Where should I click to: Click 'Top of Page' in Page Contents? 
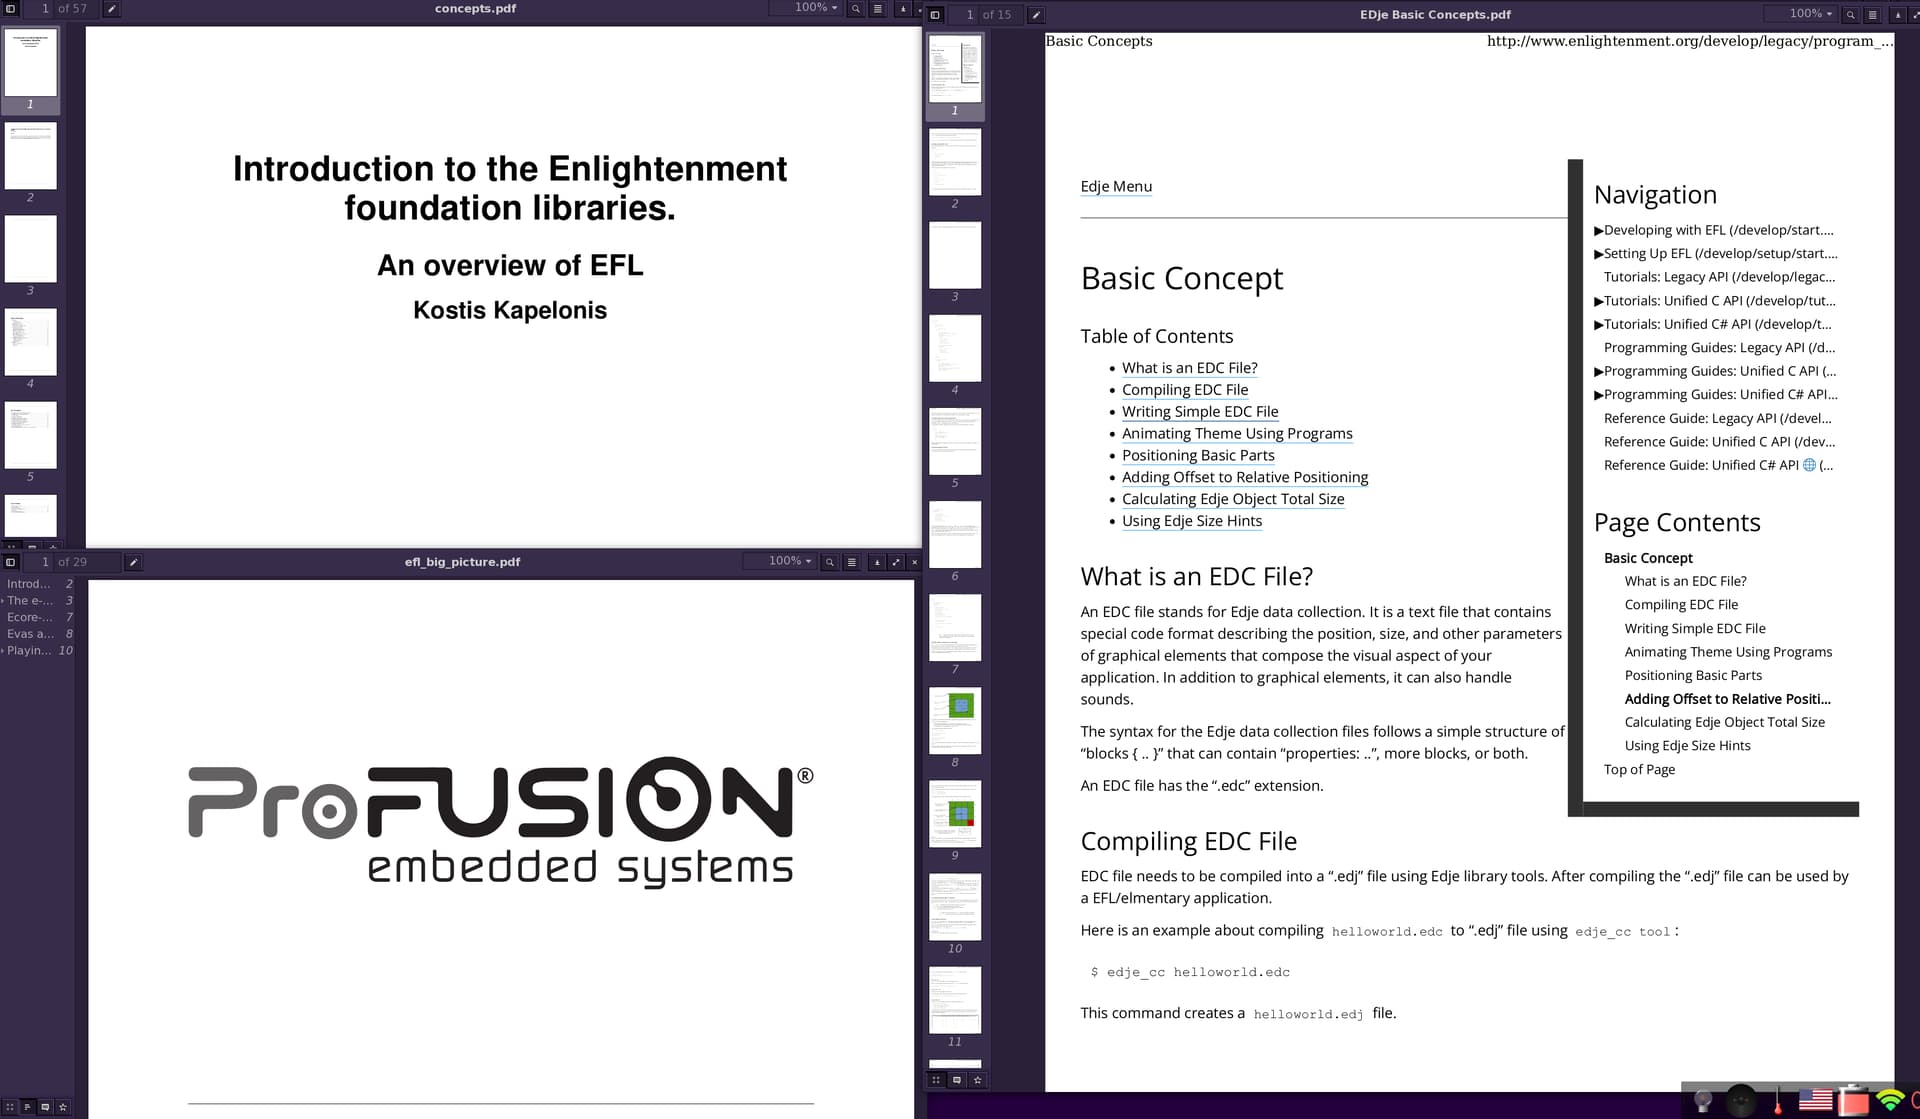(x=1639, y=770)
